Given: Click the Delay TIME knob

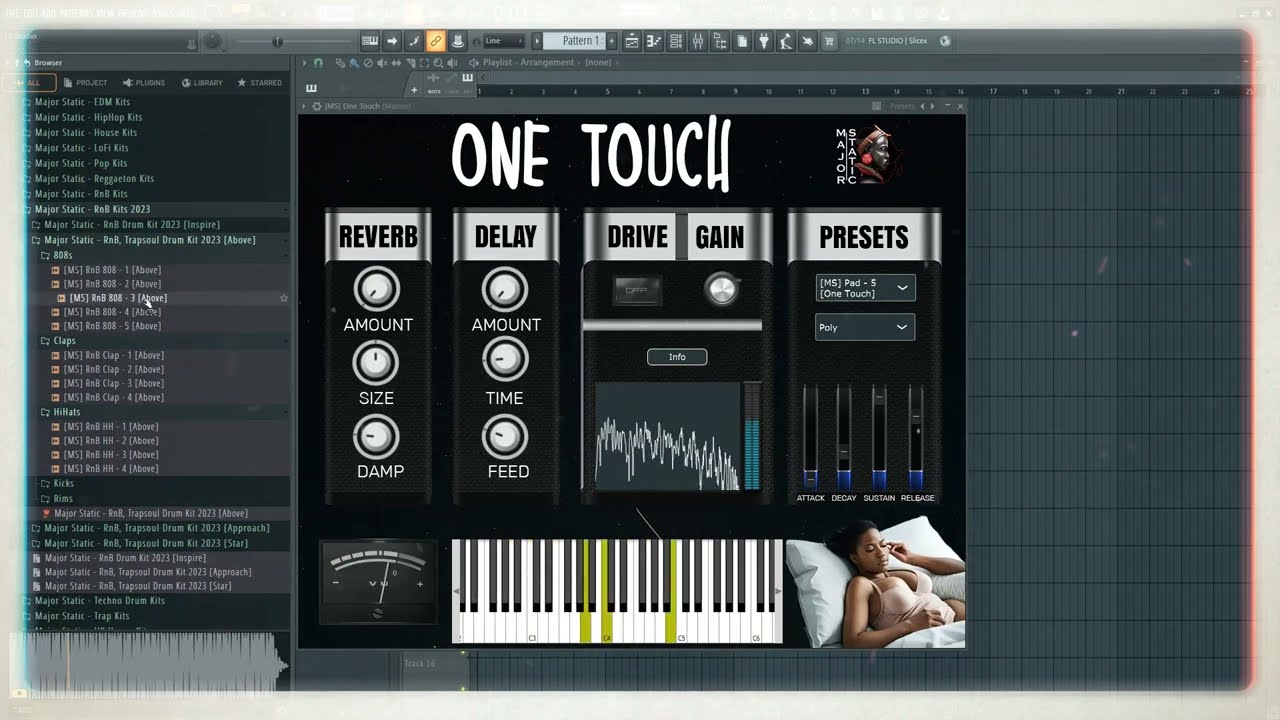Looking at the screenshot, I should (x=505, y=358).
